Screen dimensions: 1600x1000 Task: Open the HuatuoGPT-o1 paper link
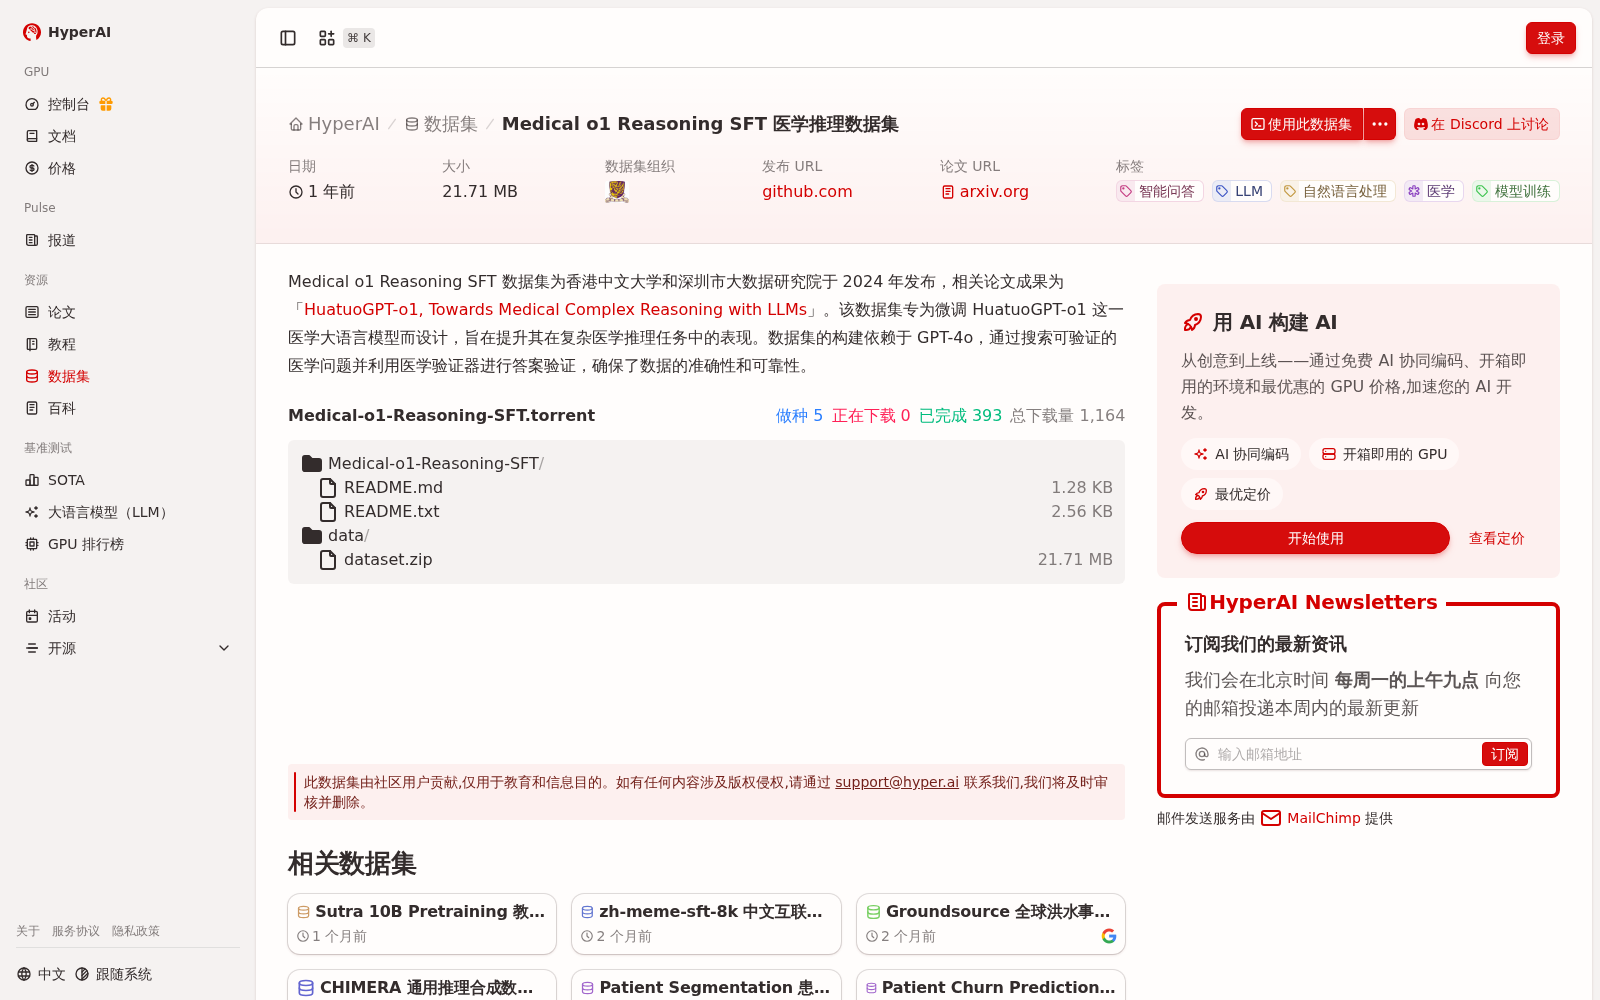click(555, 310)
